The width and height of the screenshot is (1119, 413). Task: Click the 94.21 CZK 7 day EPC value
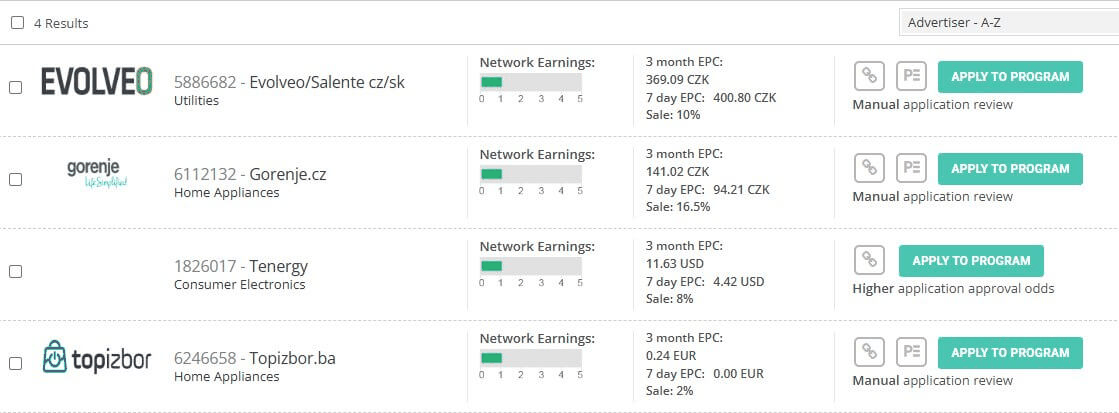741,190
